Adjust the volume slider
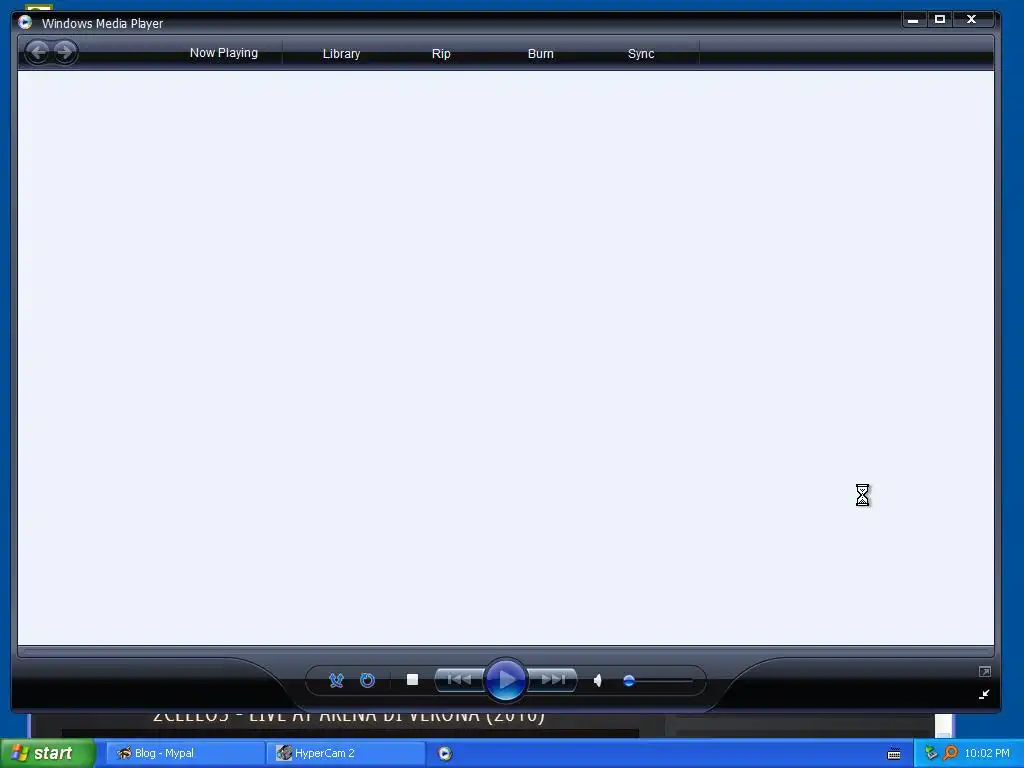 point(658,680)
